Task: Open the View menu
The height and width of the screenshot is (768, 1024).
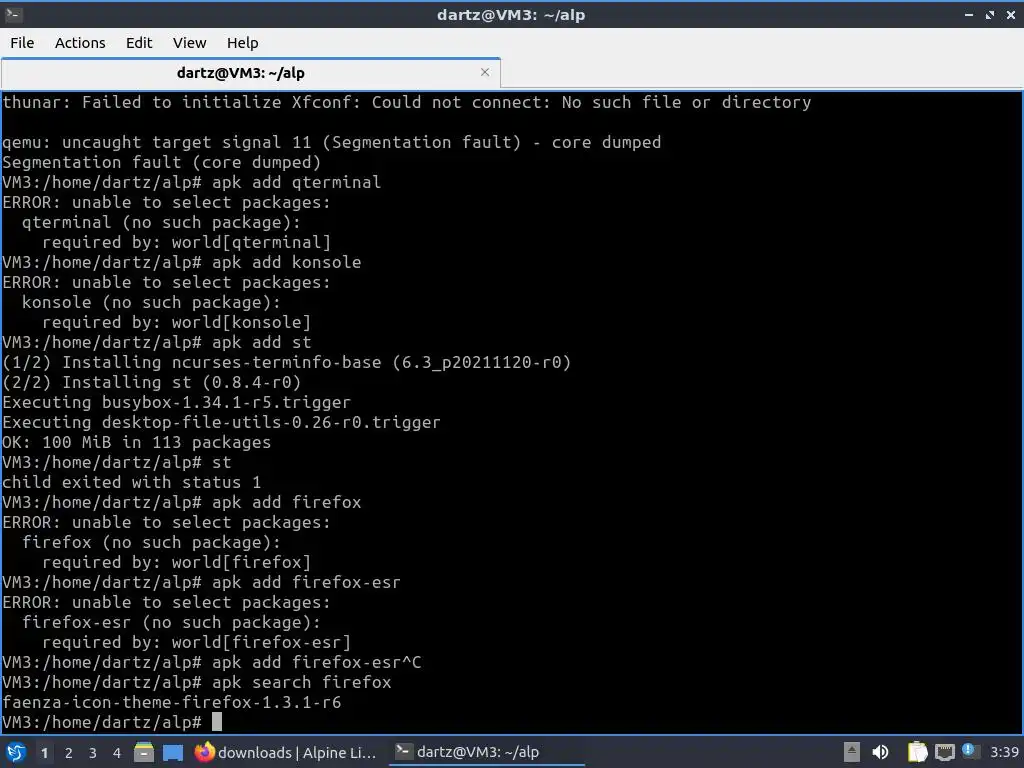Action: coord(189,43)
